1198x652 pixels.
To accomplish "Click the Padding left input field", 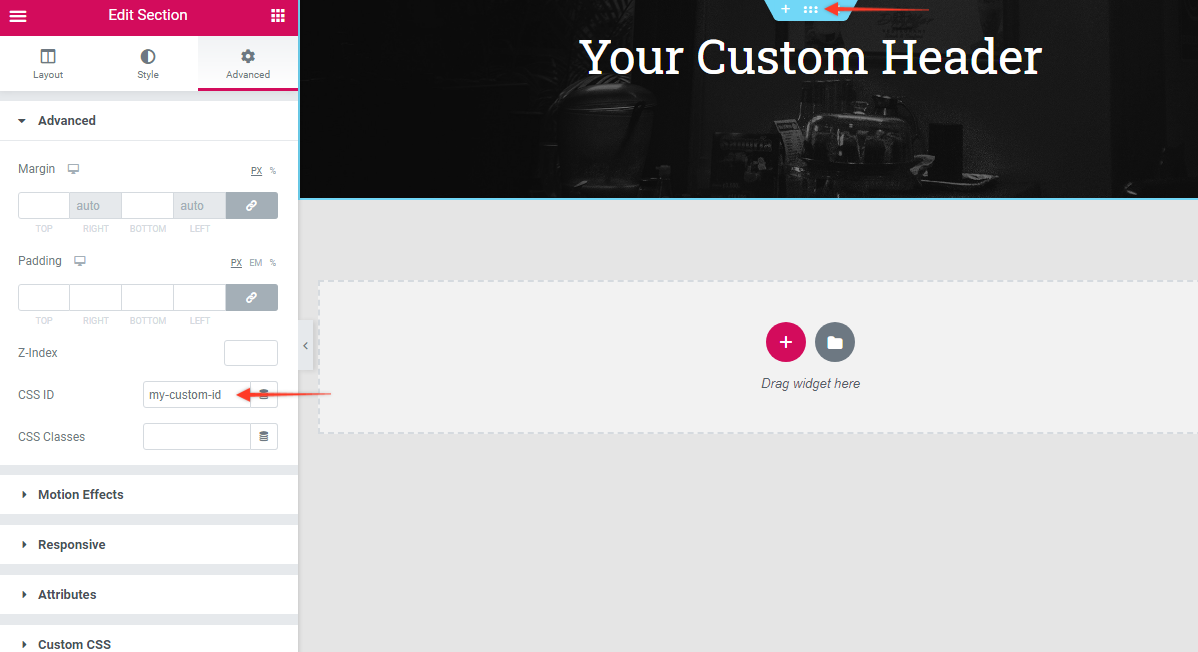I will 199,297.
